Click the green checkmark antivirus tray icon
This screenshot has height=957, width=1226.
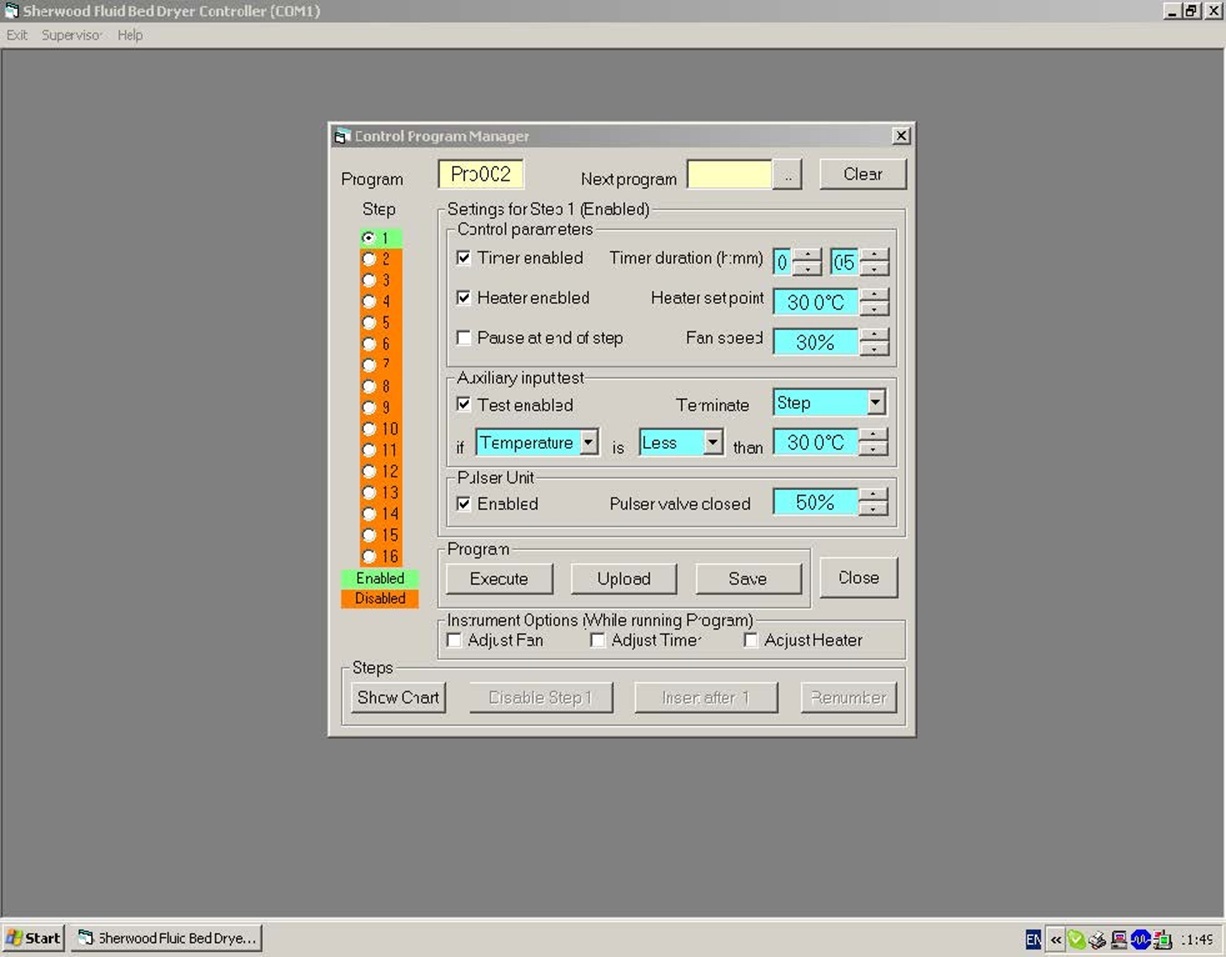pyautogui.click(x=1076, y=939)
